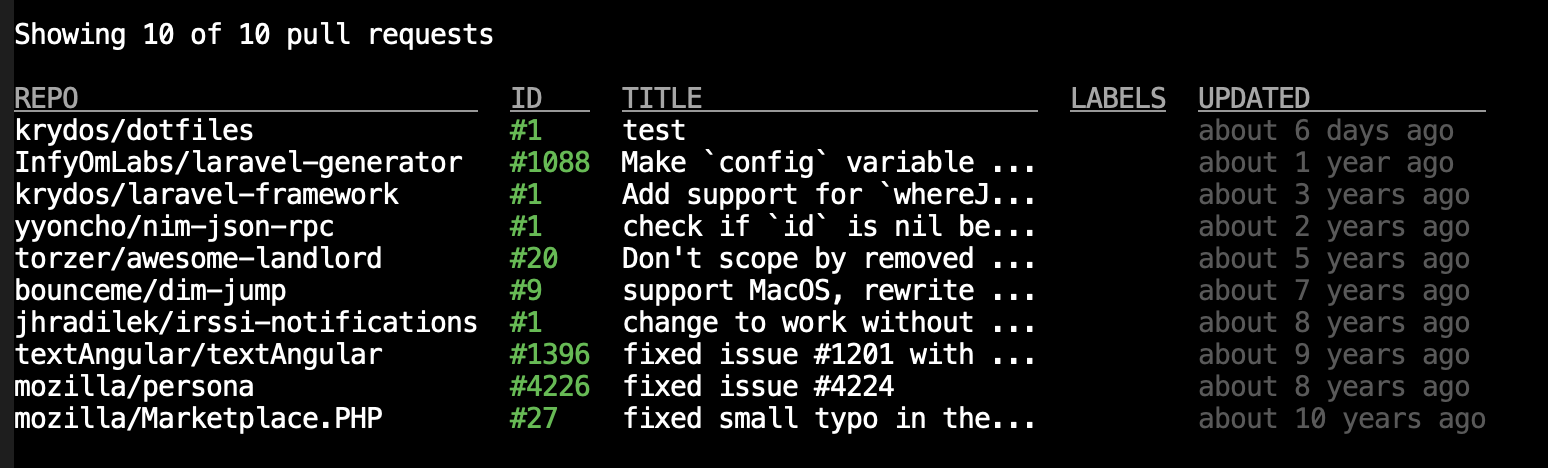The height and width of the screenshot is (468, 1548).
Task: Click the krydos/dotfiles repo name
Action: (134, 131)
